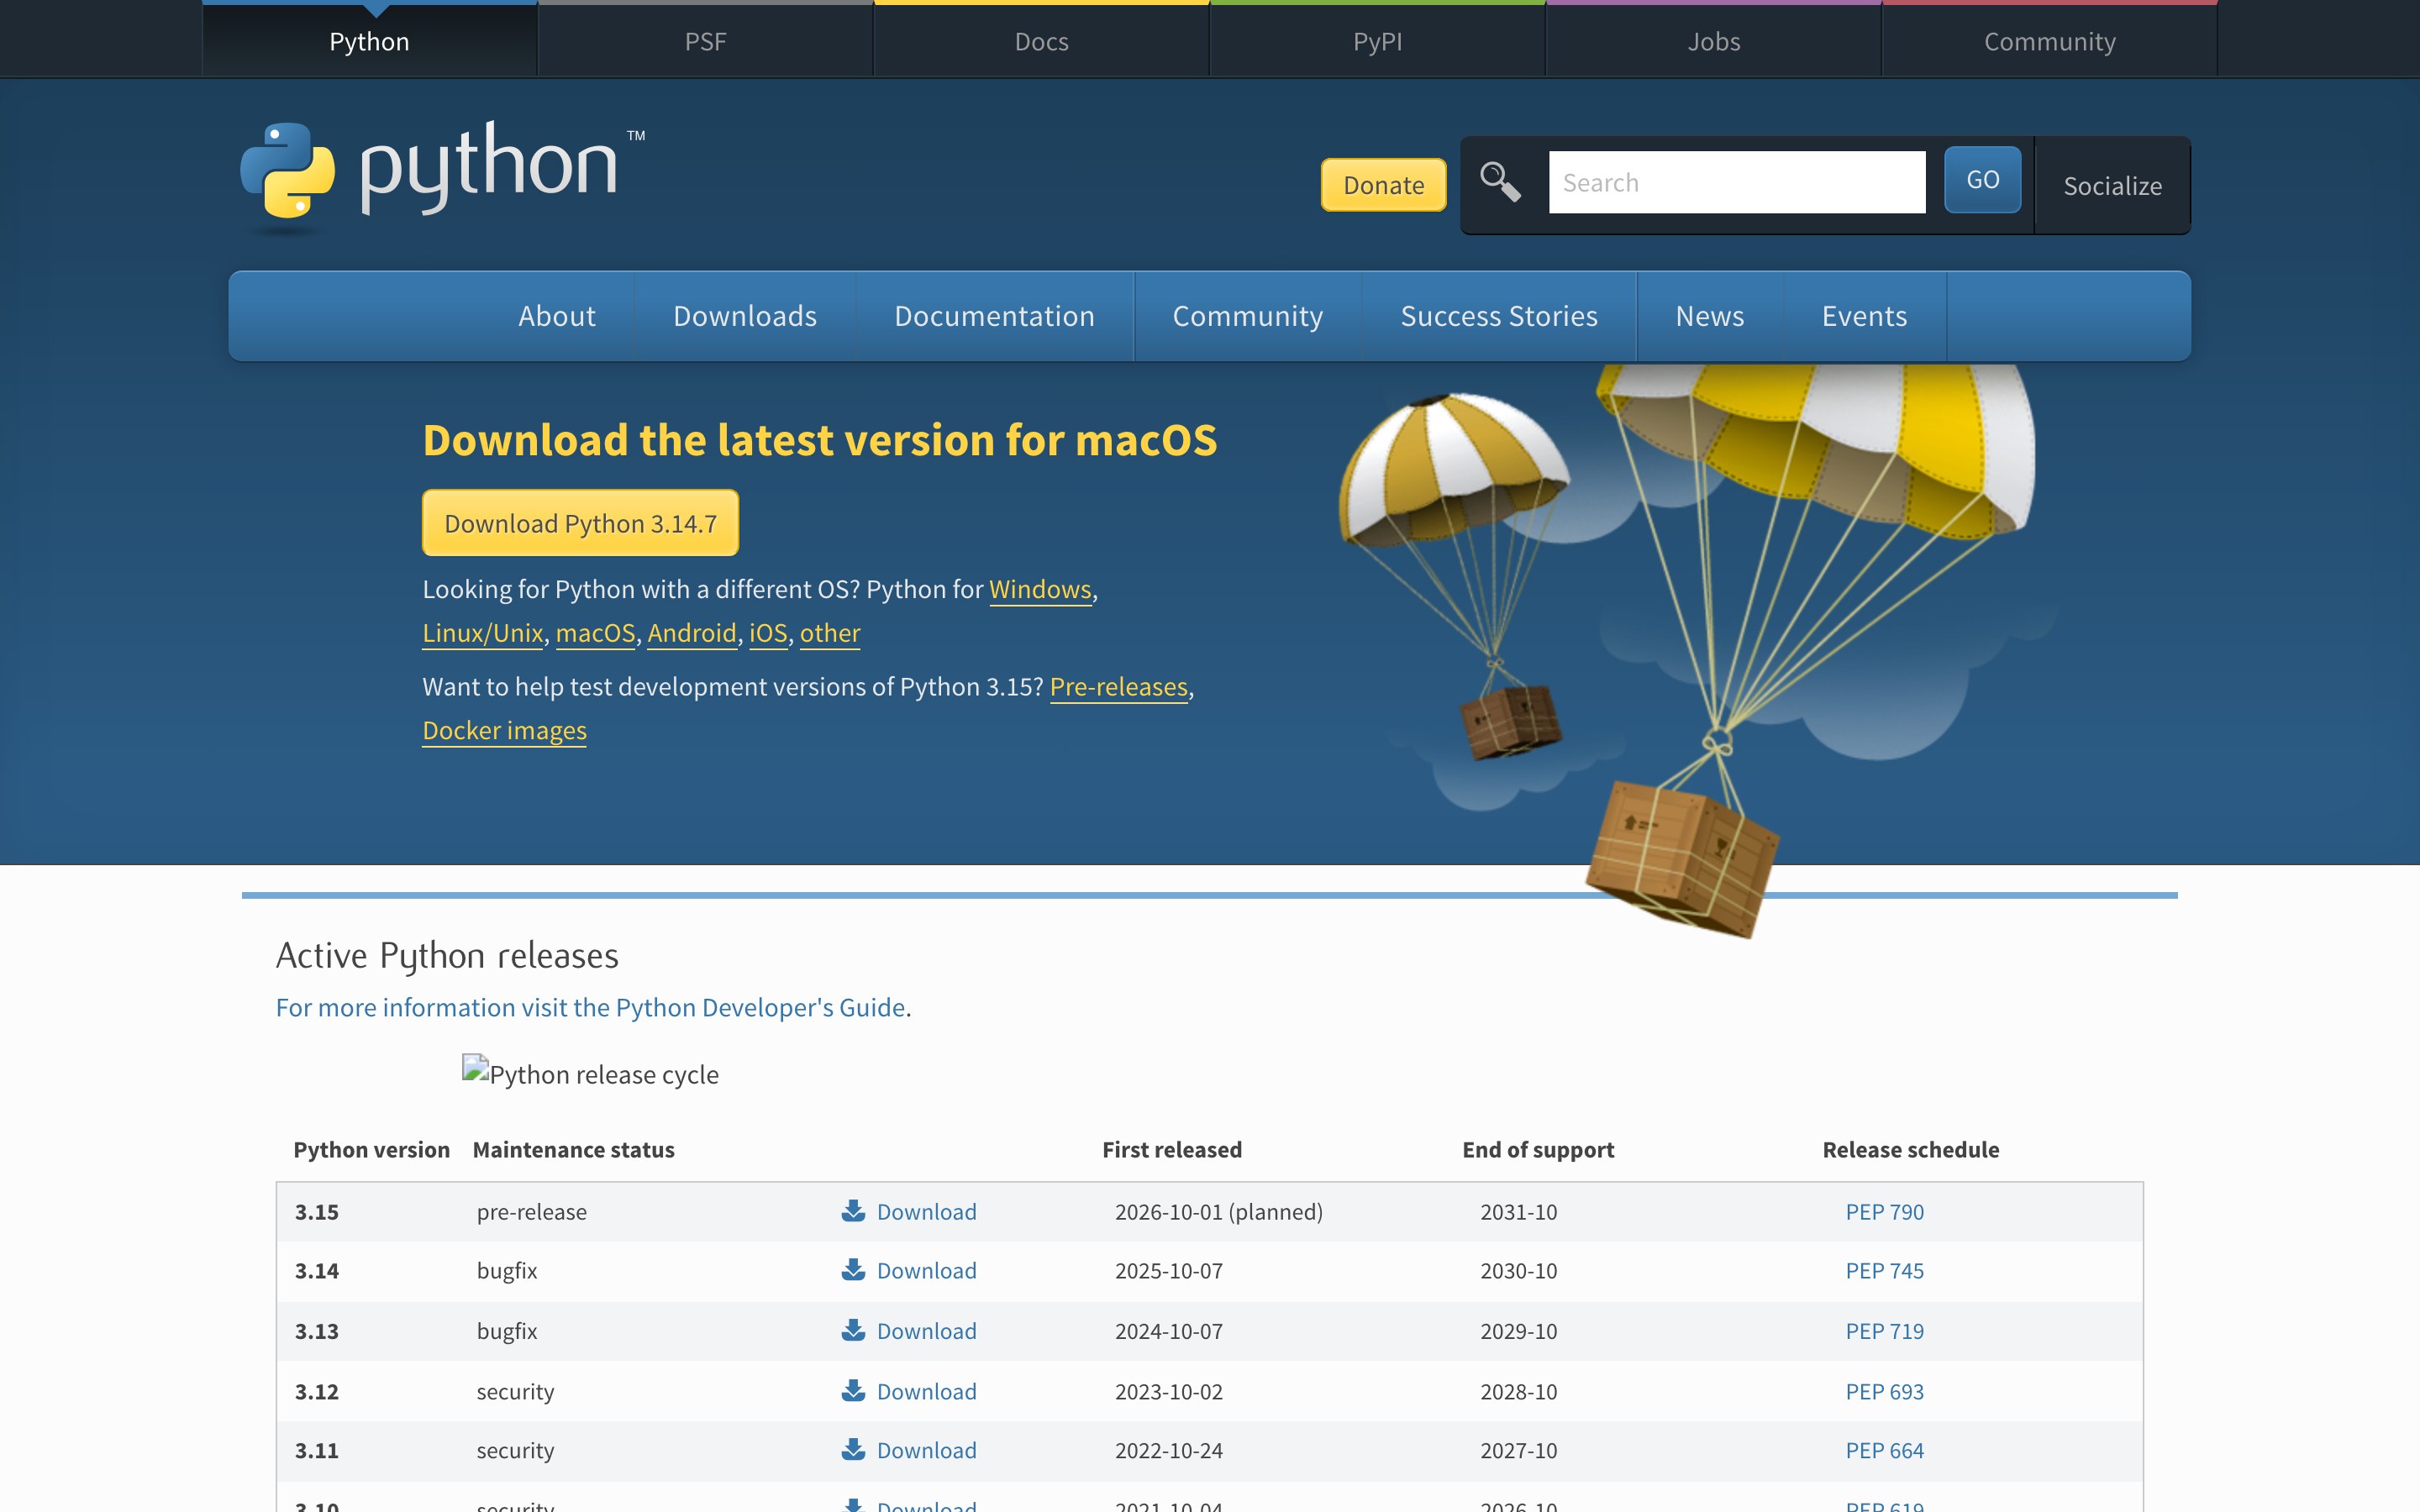Click the 'pre-release' status cell
Viewport: 2420px width, 1512px height.
pos(531,1211)
